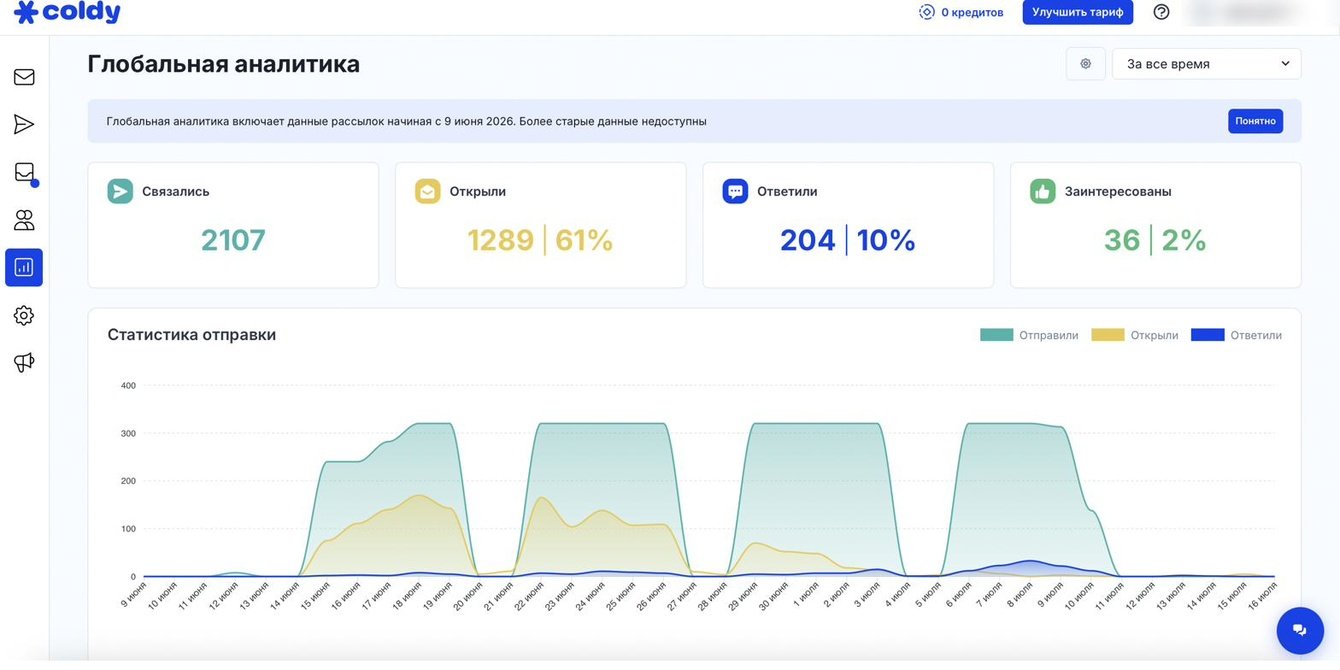The height and width of the screenshot is (670, 1340).
Task: Open the mail envelope sidebar icon
Action: click(24, 77)
